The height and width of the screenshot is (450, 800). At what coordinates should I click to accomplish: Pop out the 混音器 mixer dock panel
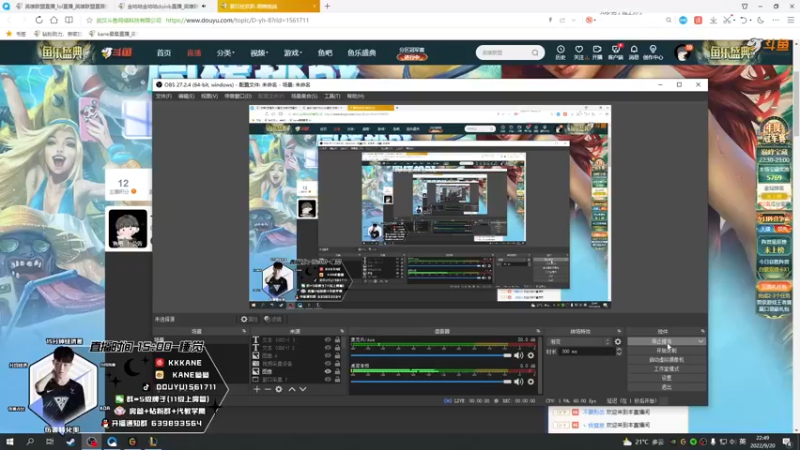(538, 331)
